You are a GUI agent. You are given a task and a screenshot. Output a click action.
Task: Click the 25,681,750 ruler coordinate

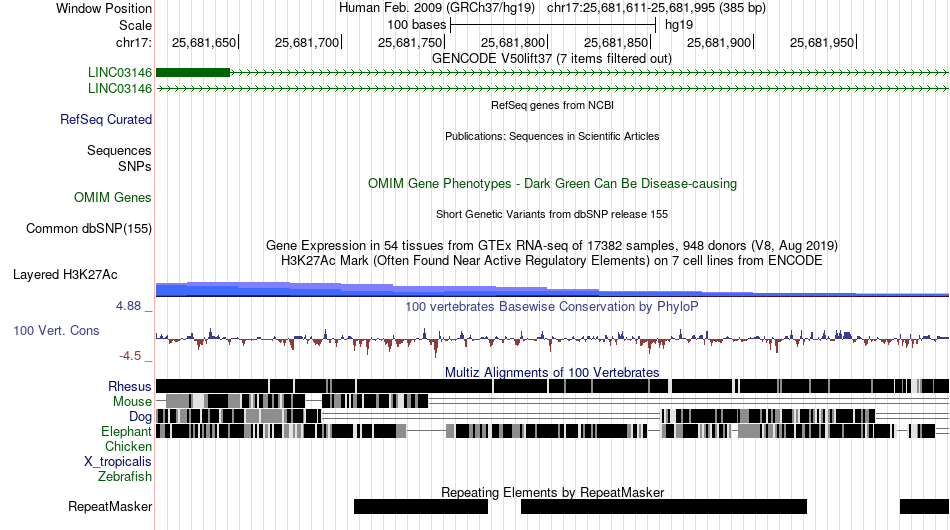(x=410, y=42)
